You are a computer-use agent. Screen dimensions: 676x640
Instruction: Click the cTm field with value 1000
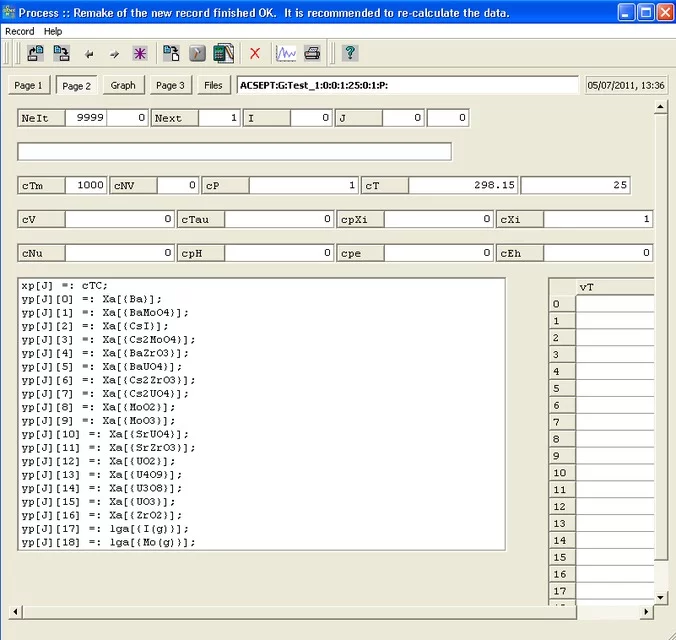pyautogui.click(x=86, y=185)
